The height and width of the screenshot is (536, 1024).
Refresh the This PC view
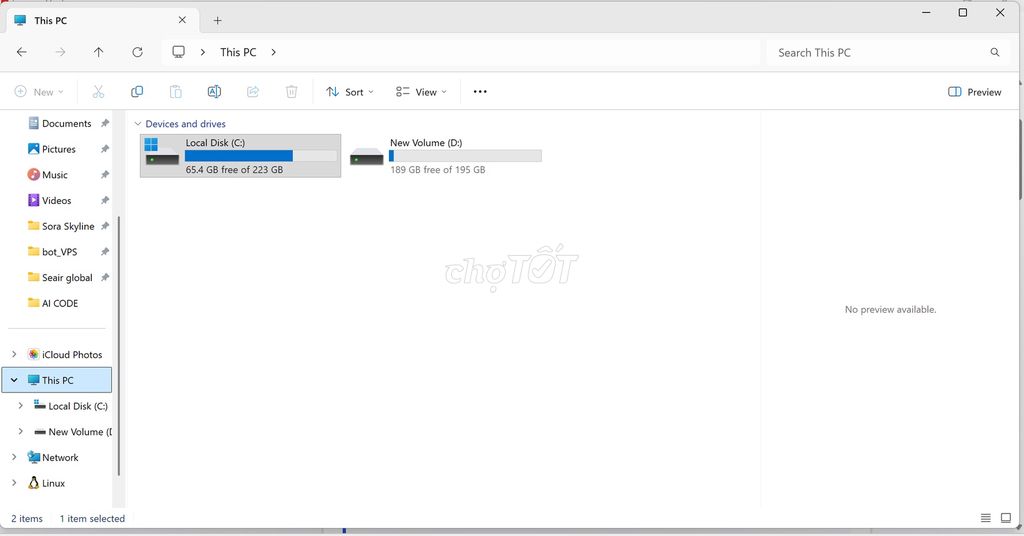137,52
